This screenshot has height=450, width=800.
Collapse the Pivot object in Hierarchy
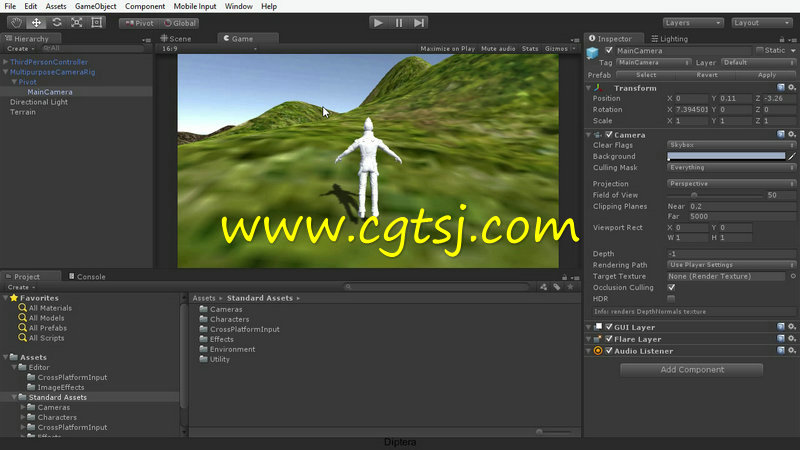(x=14, y=82)
